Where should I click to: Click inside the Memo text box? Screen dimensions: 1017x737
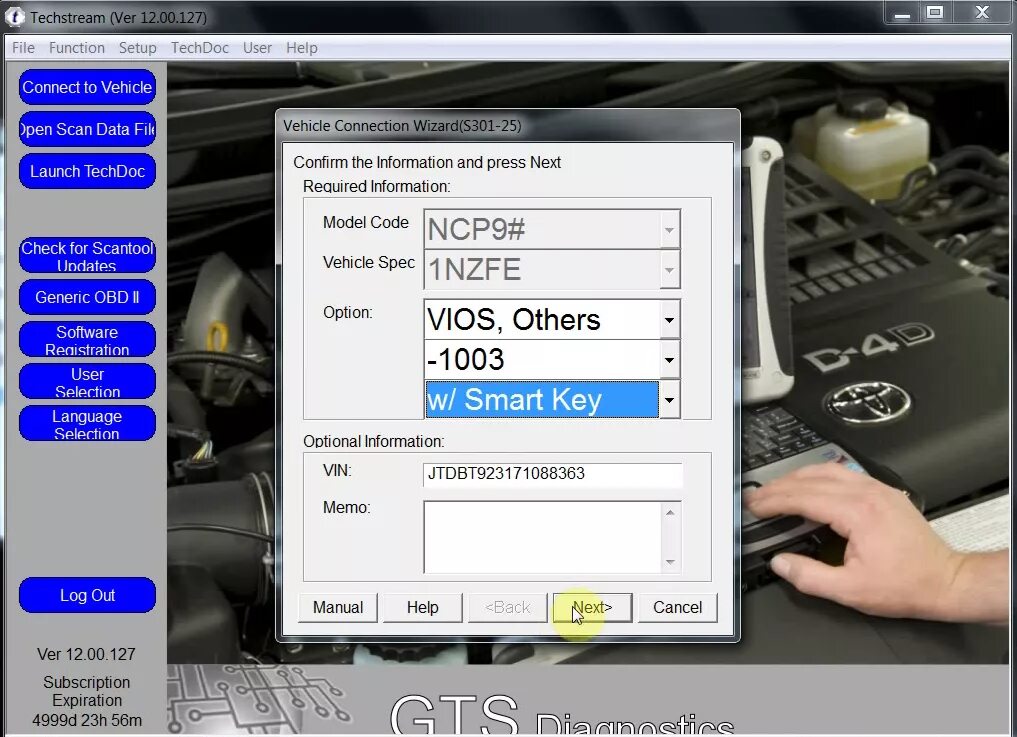(x=542, y=537)
